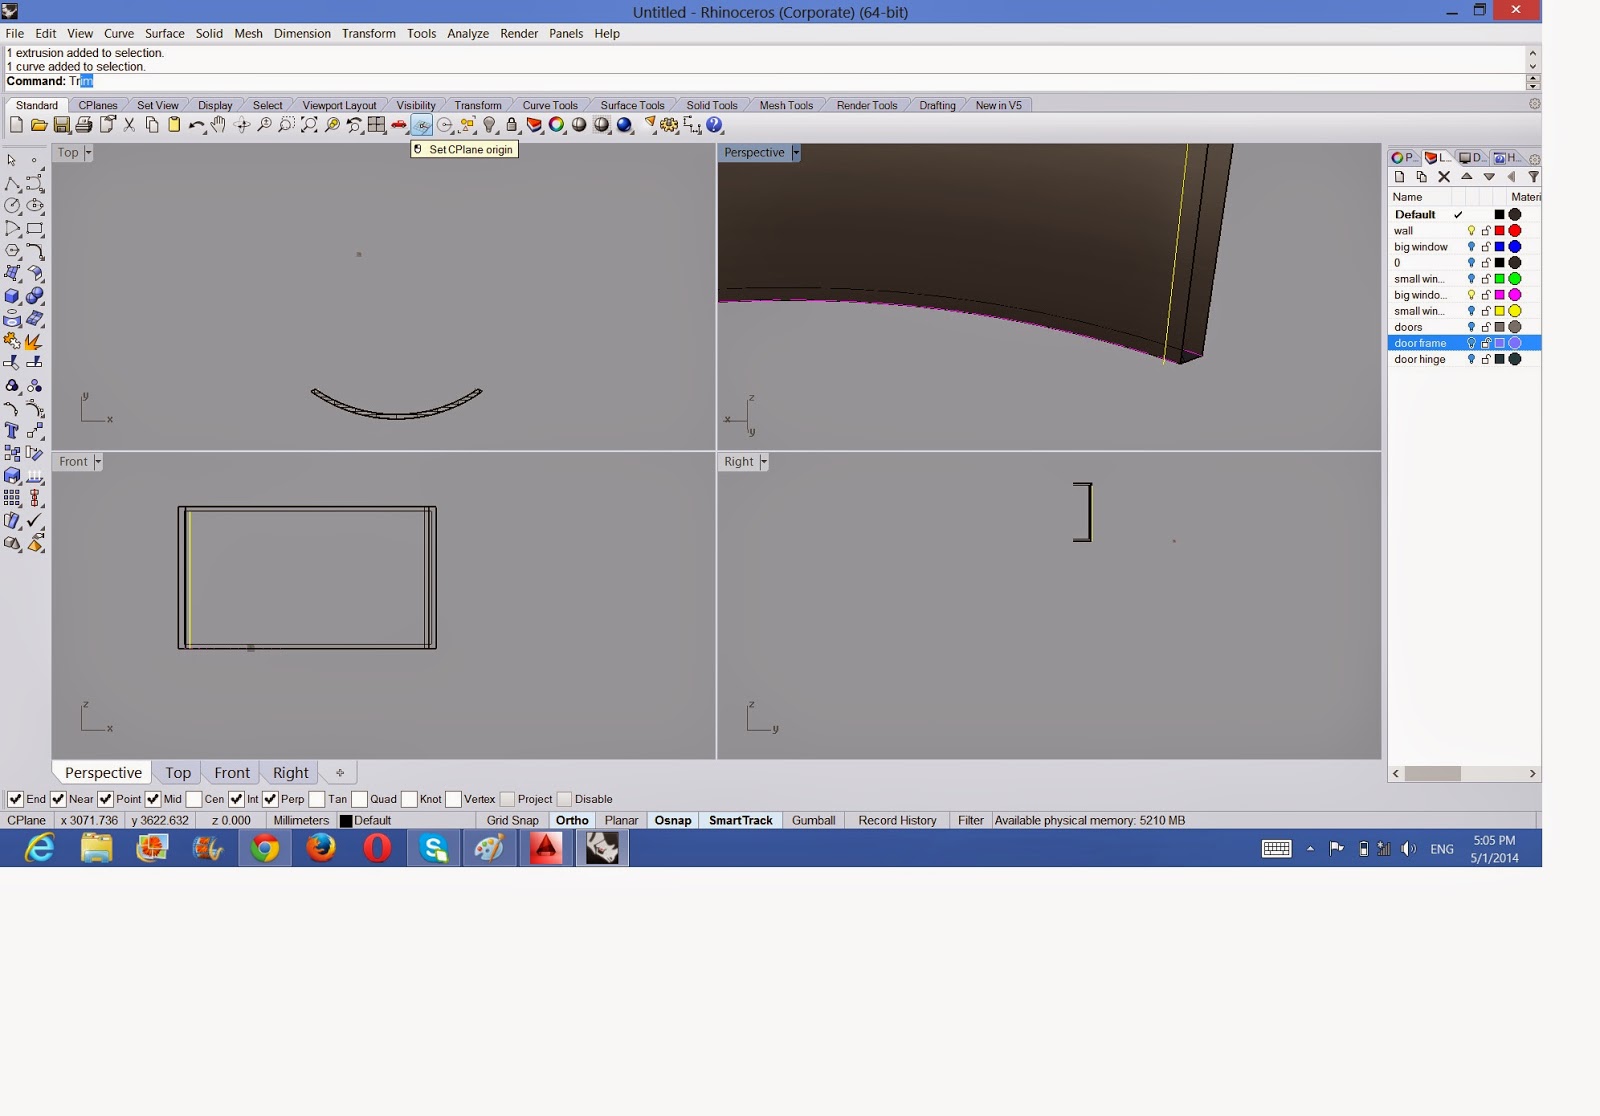Click the Layer filter funnel icon

coord(1533,177)
